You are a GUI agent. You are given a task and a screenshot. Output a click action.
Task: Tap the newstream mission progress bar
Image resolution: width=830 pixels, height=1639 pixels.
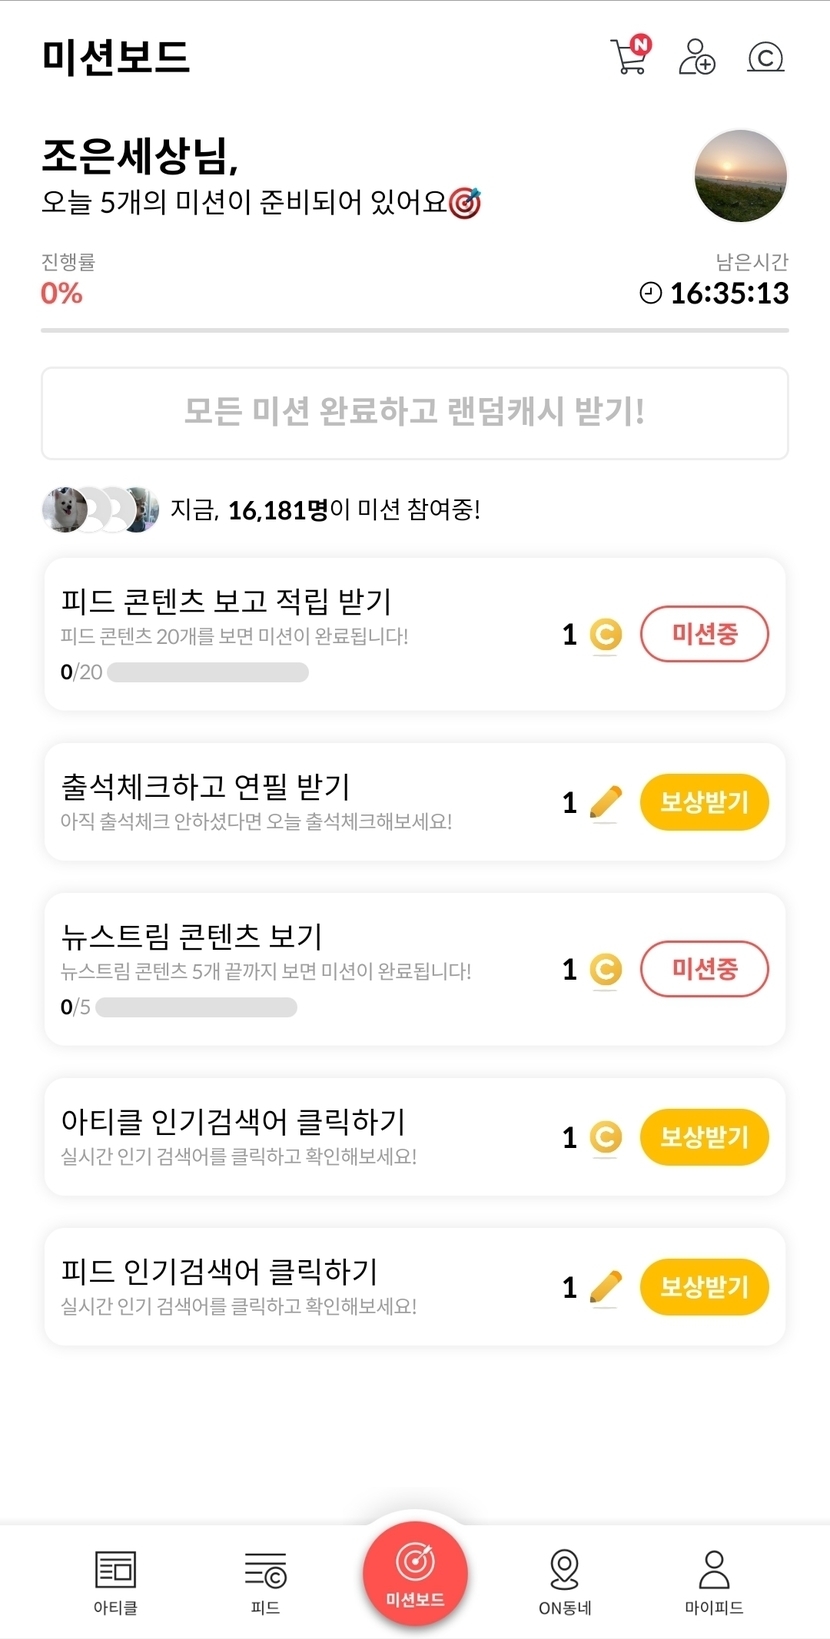pos(196,1007)
